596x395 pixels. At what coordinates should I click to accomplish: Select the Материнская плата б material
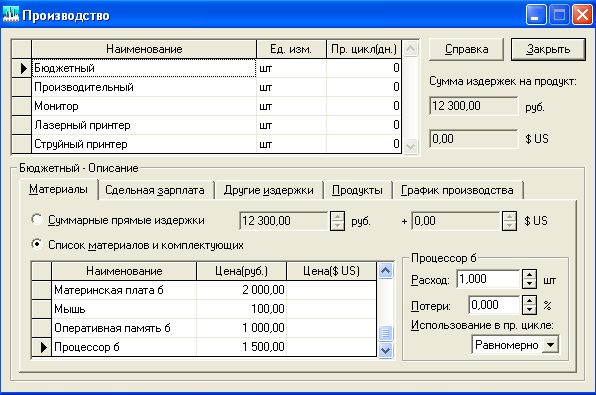click(204, 290)
